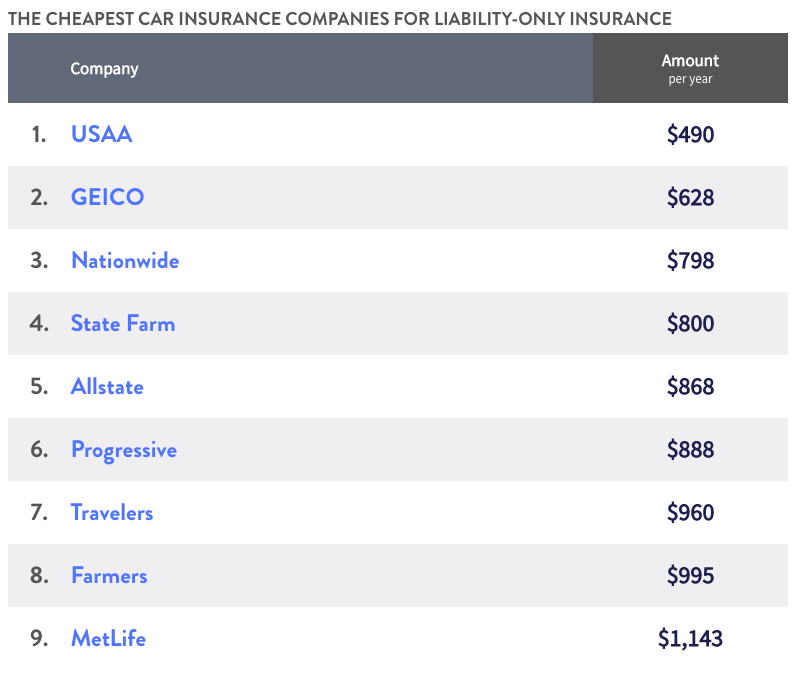800x684 pixels.
Task: Click the Farmers link
Action: (109, 575)
